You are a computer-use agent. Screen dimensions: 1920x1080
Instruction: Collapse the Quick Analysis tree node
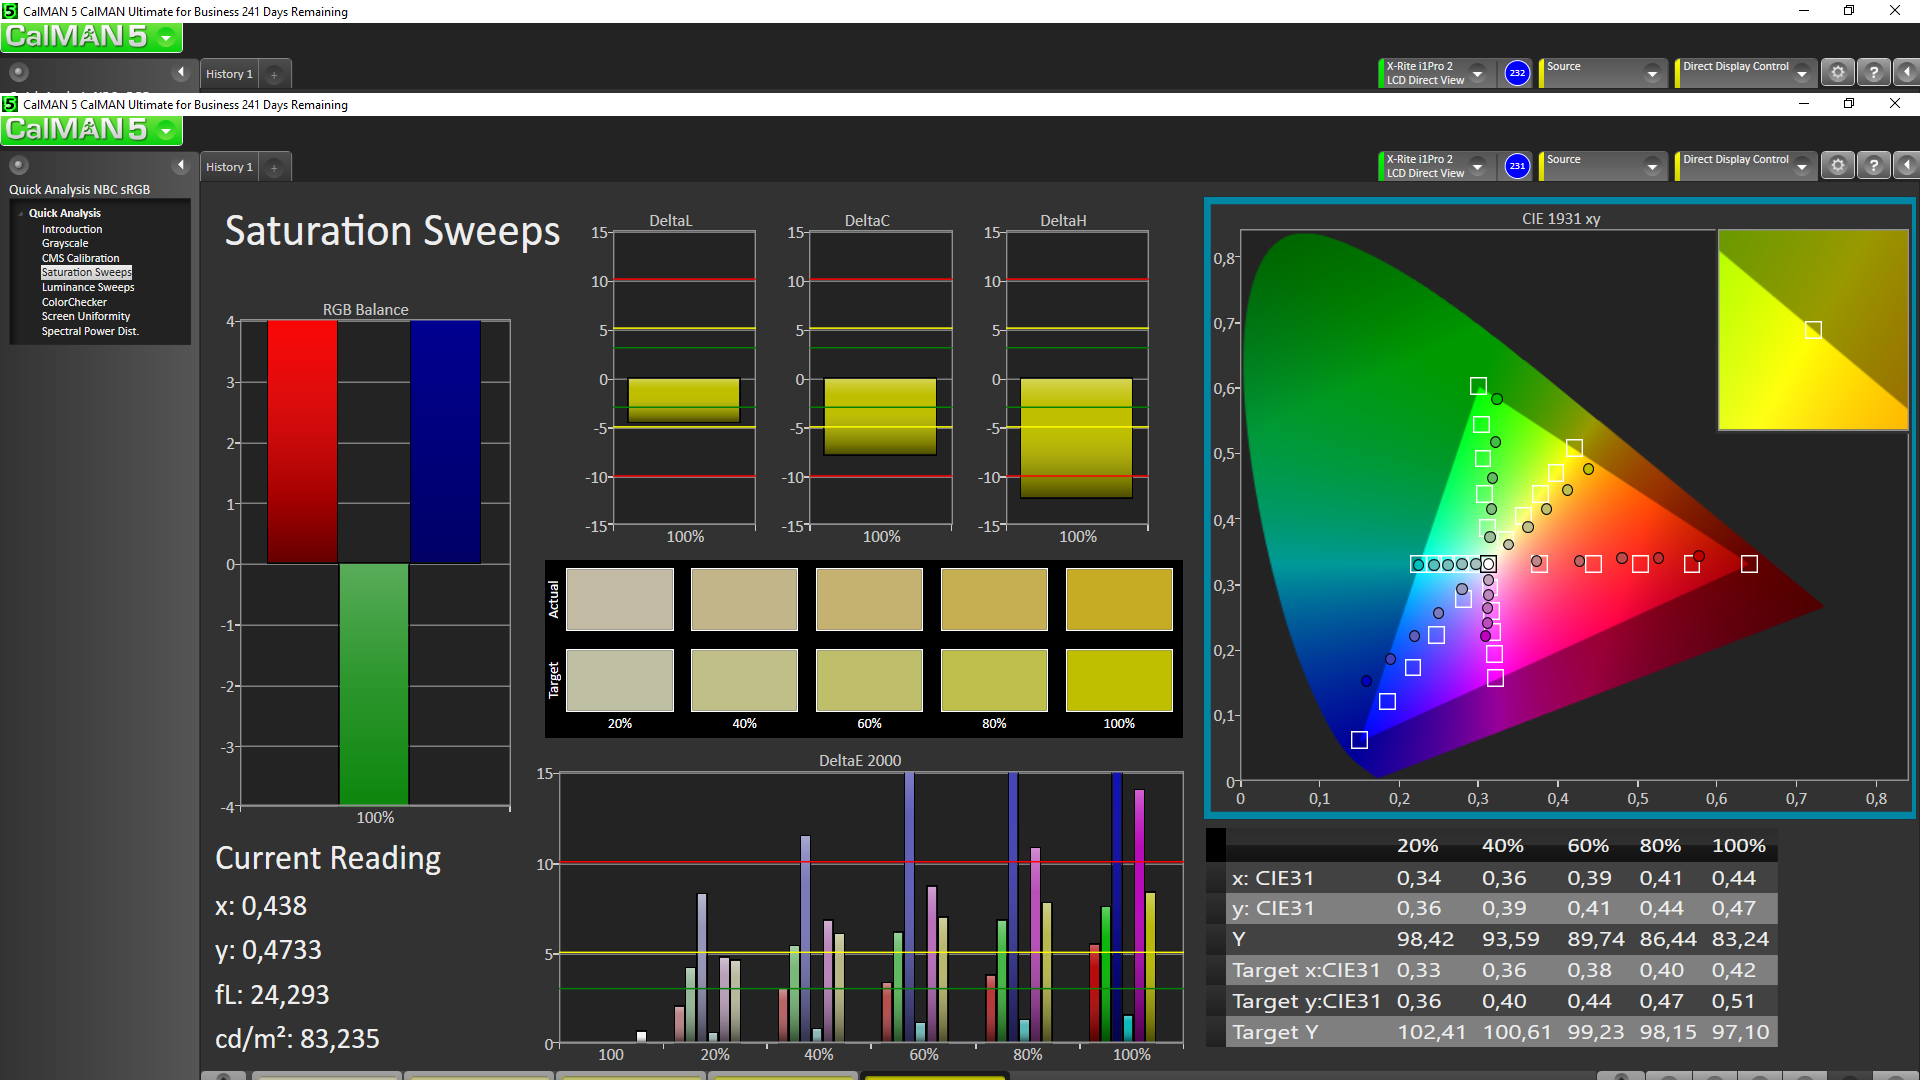pos(20,213)
